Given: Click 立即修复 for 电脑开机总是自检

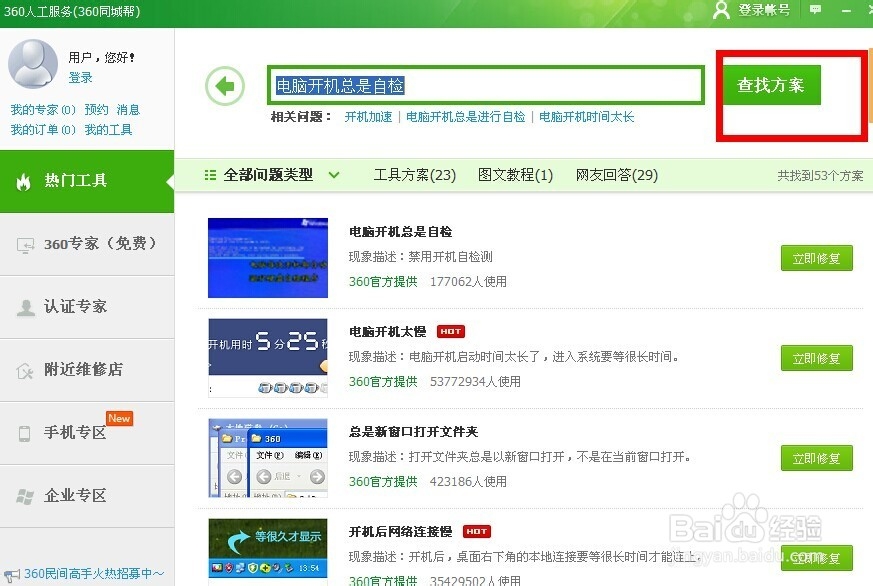Looking at the screenshot, I should pos(817,258).
